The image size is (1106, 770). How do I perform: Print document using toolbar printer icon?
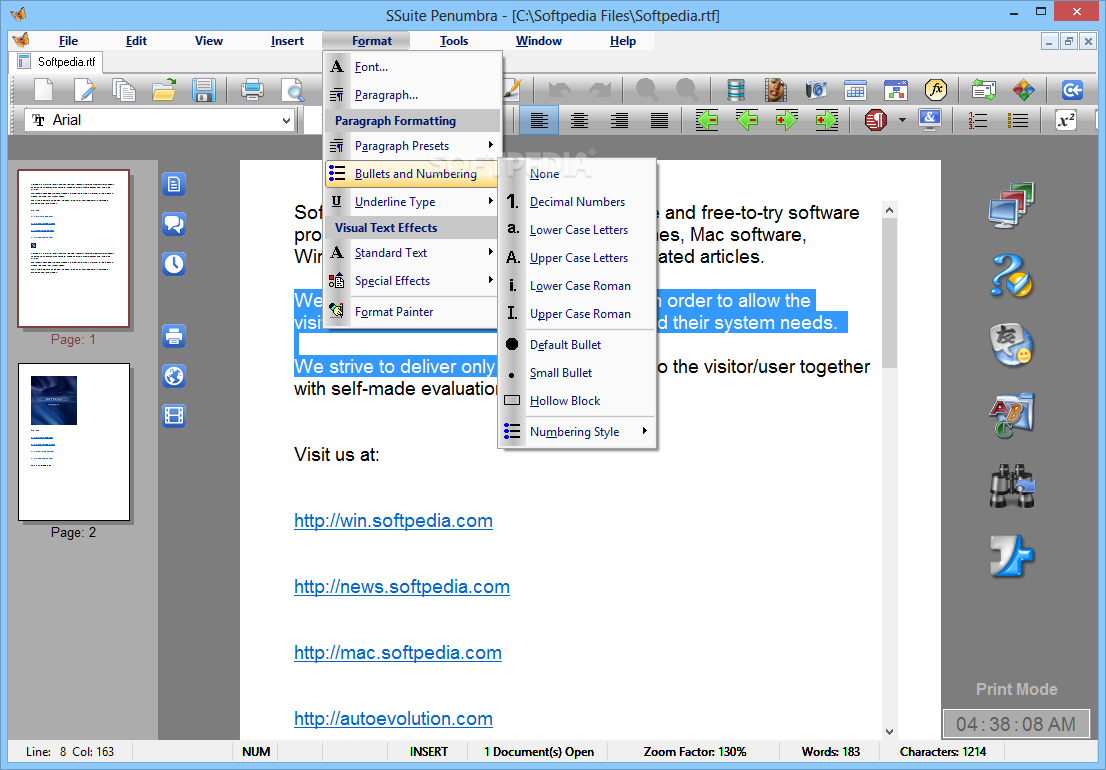253,90
